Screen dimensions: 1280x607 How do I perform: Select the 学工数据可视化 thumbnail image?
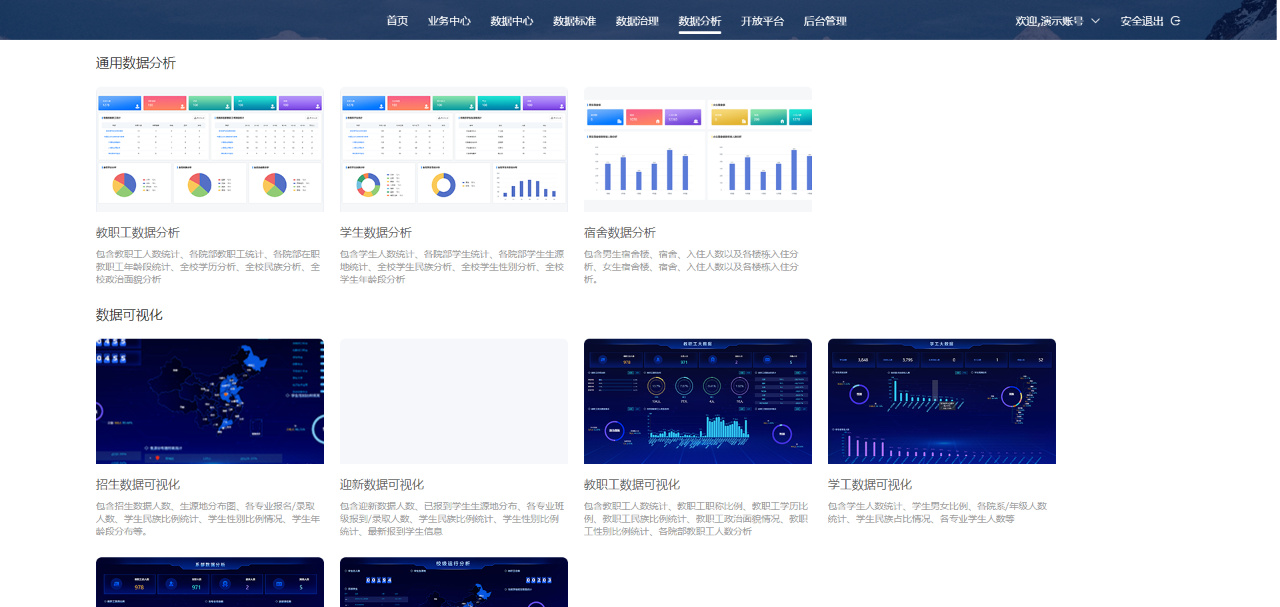(942, 401)
